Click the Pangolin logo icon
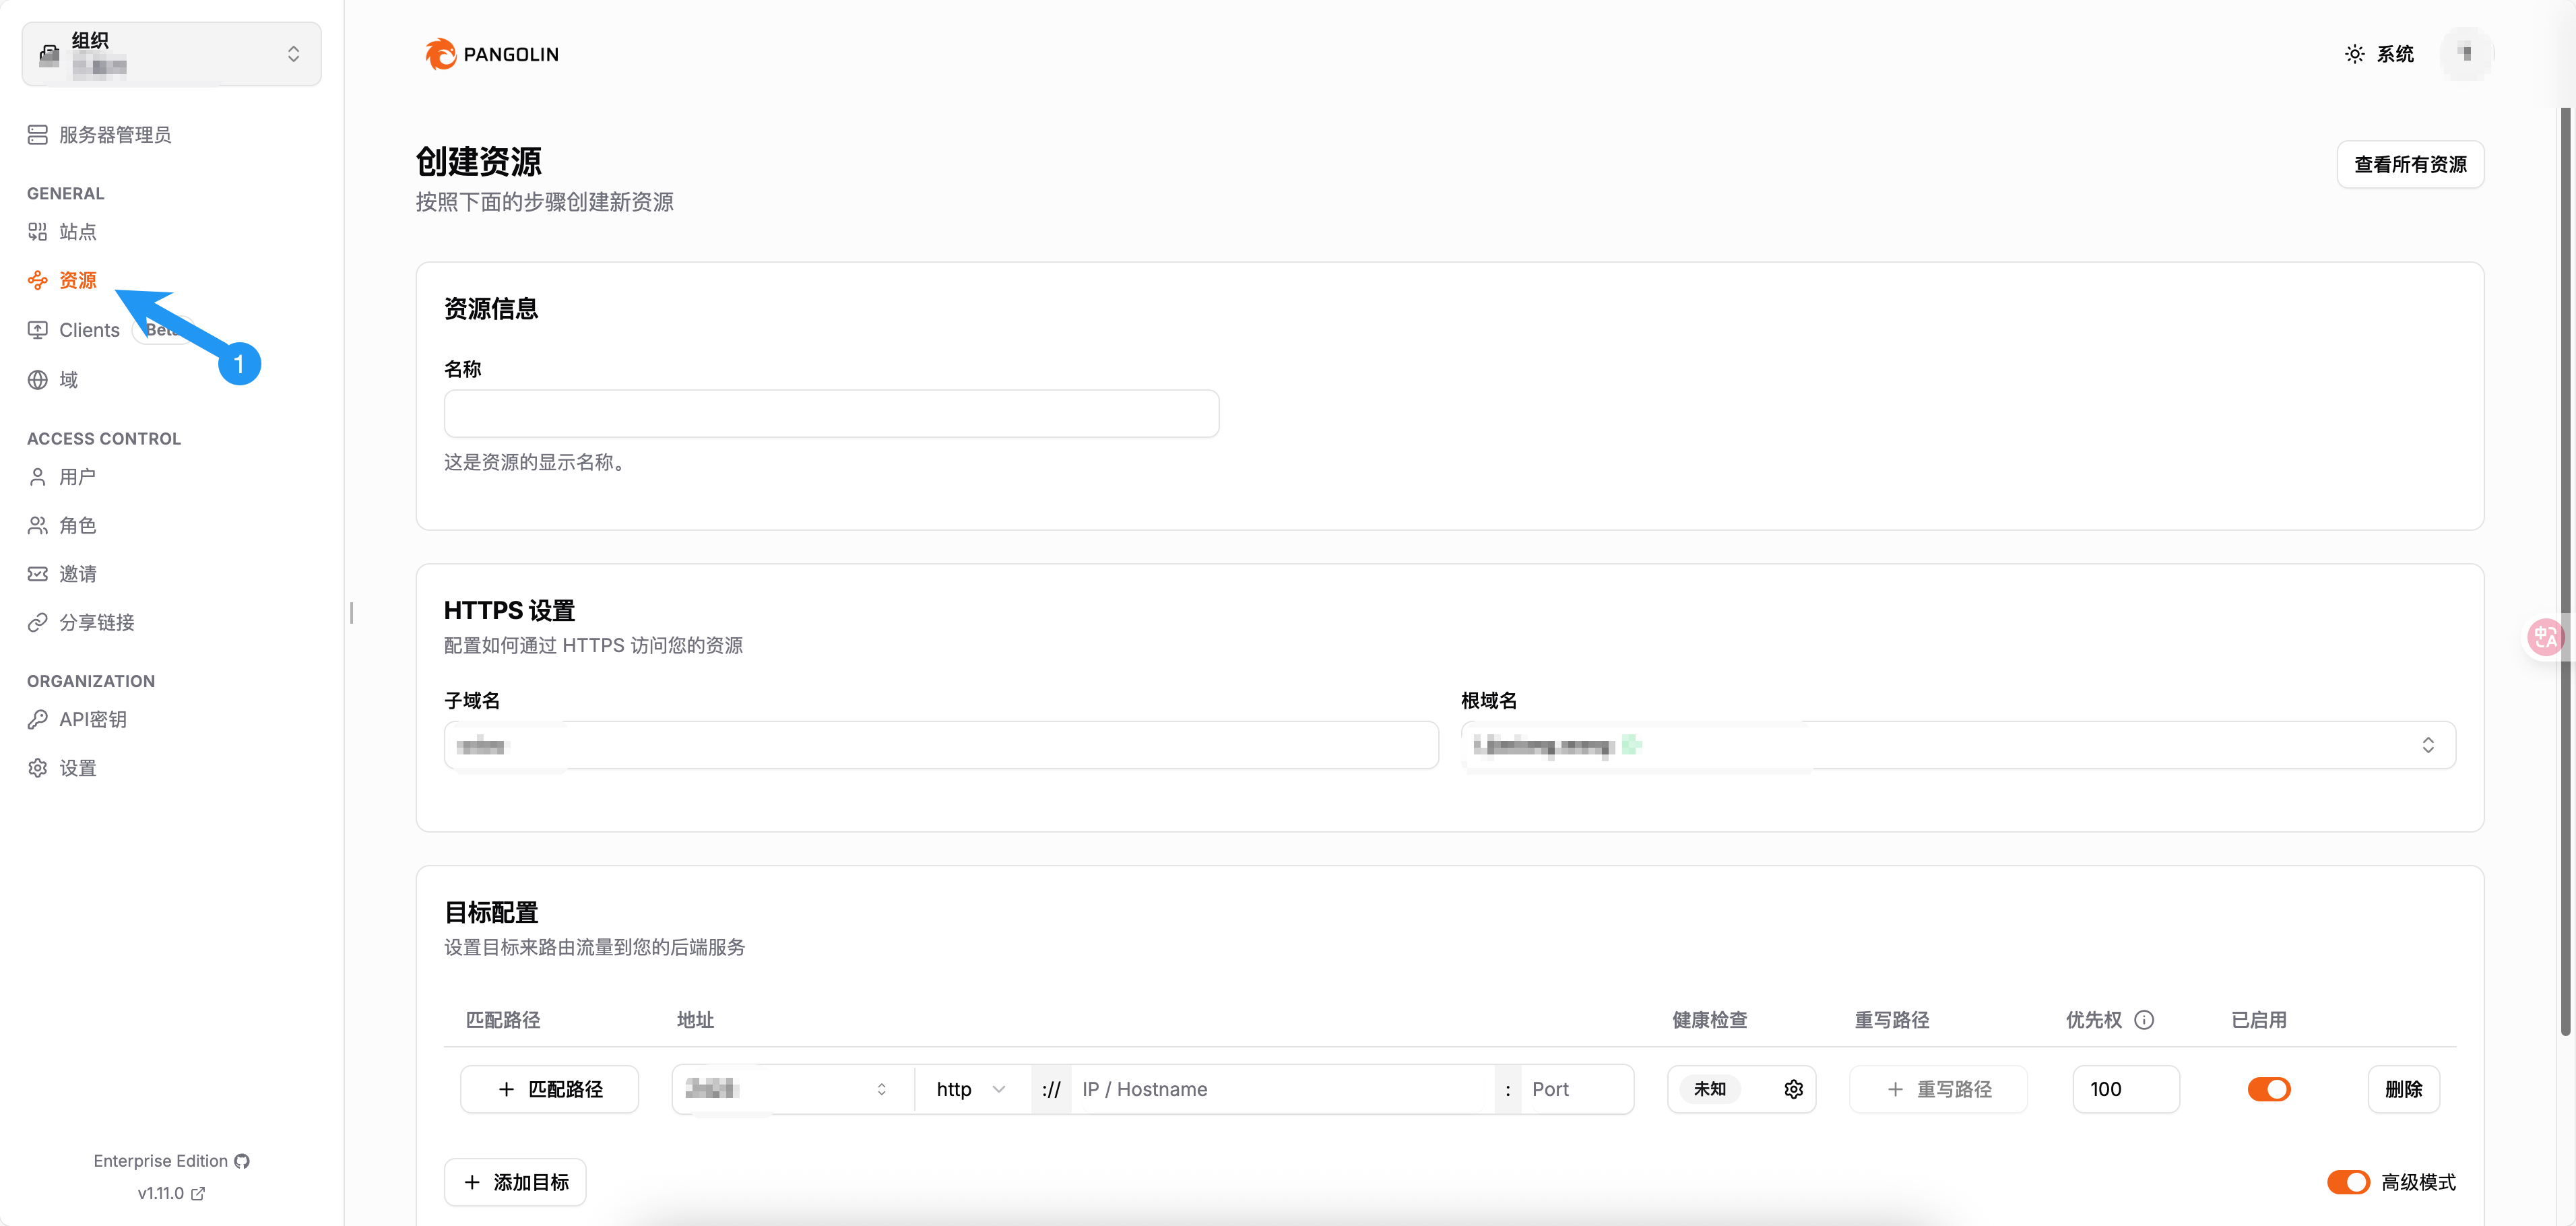 pyautogui.click(x=440, y=54)
